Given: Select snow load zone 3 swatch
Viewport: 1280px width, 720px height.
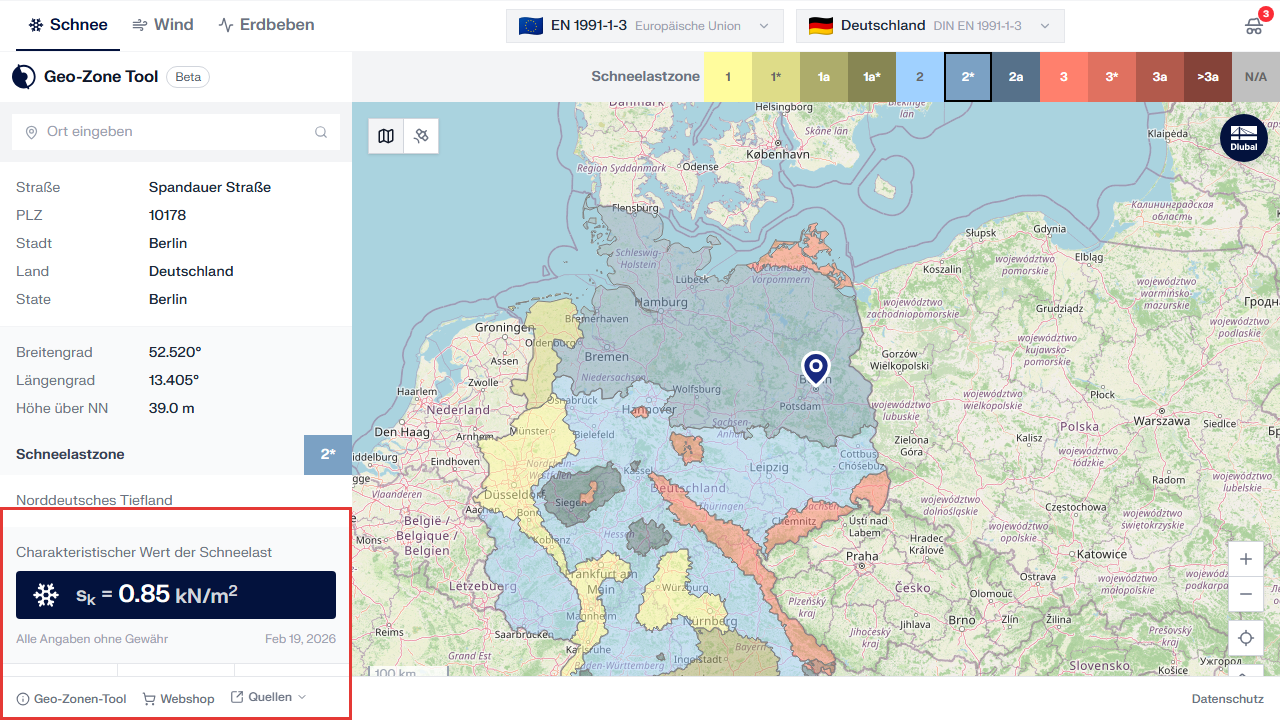Looking at the screenshot, I should coord(1063,77).
